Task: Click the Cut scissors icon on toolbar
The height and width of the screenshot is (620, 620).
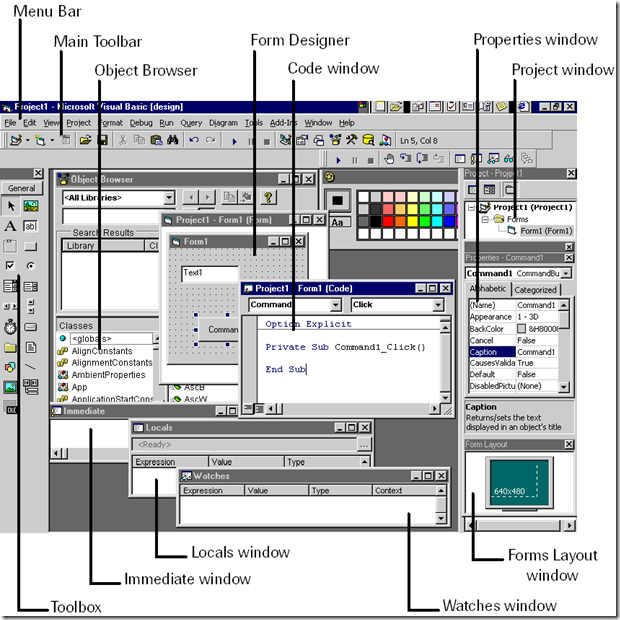Action: 123,140
